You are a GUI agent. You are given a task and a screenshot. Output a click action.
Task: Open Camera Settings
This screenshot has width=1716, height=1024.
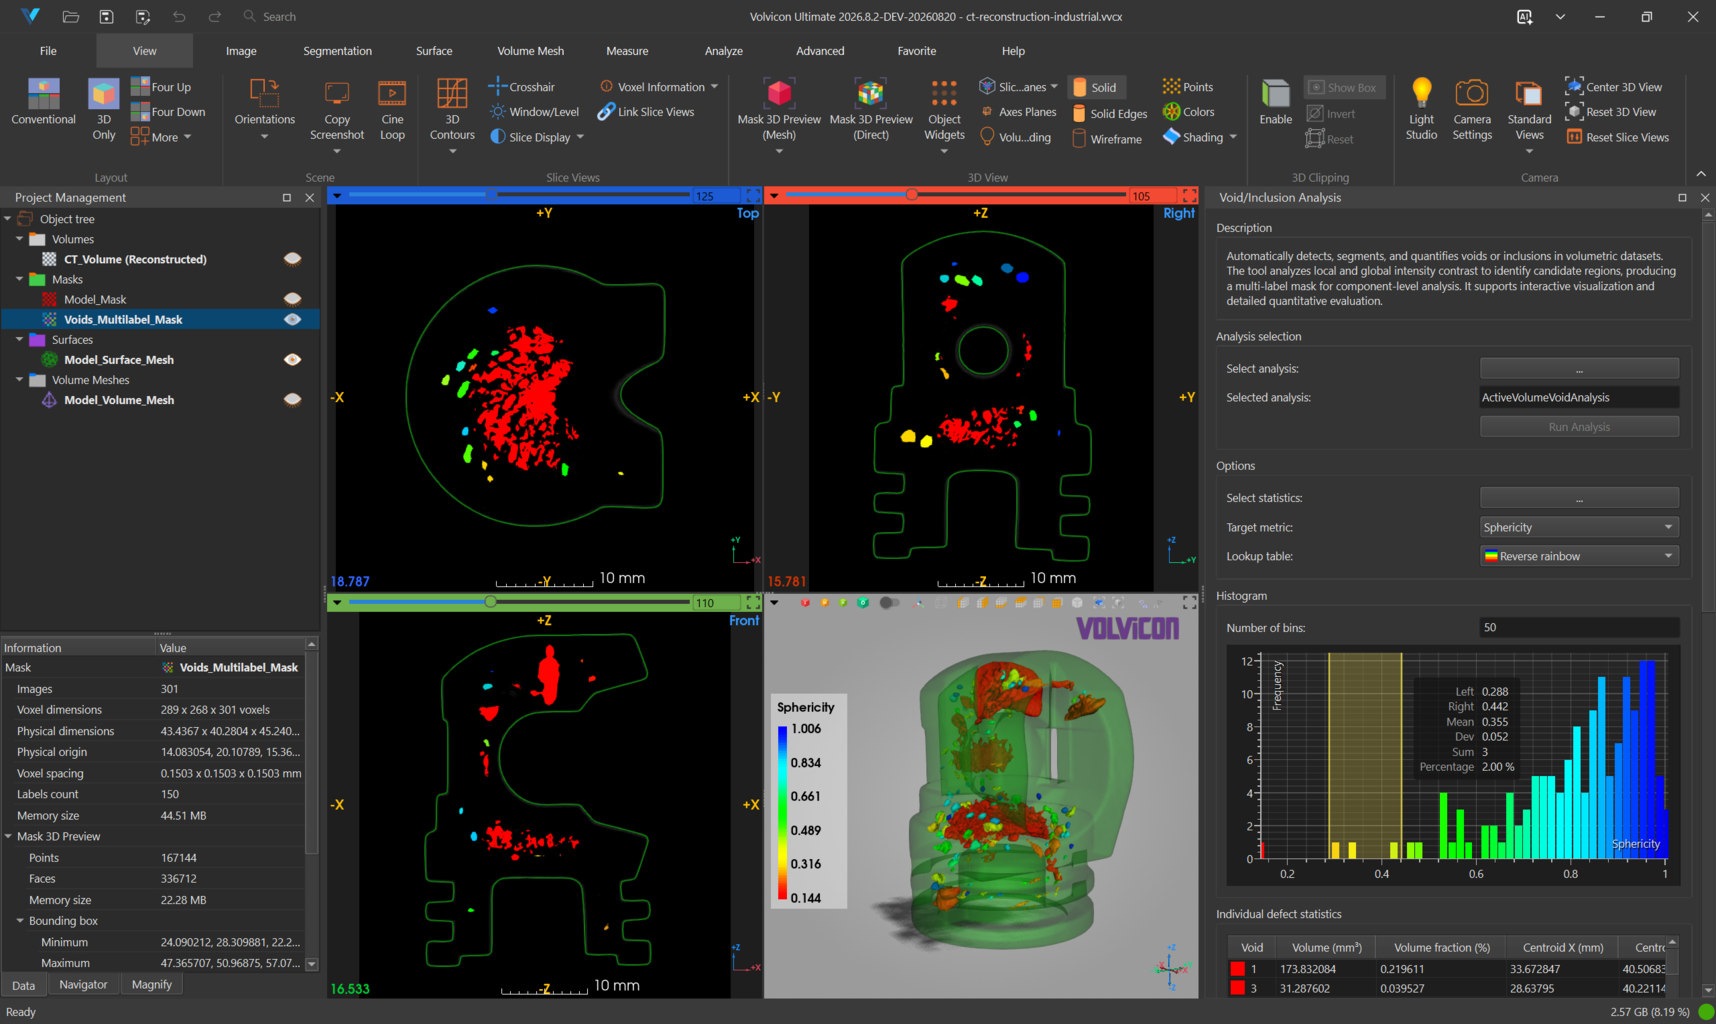[x=1472, y=110]
